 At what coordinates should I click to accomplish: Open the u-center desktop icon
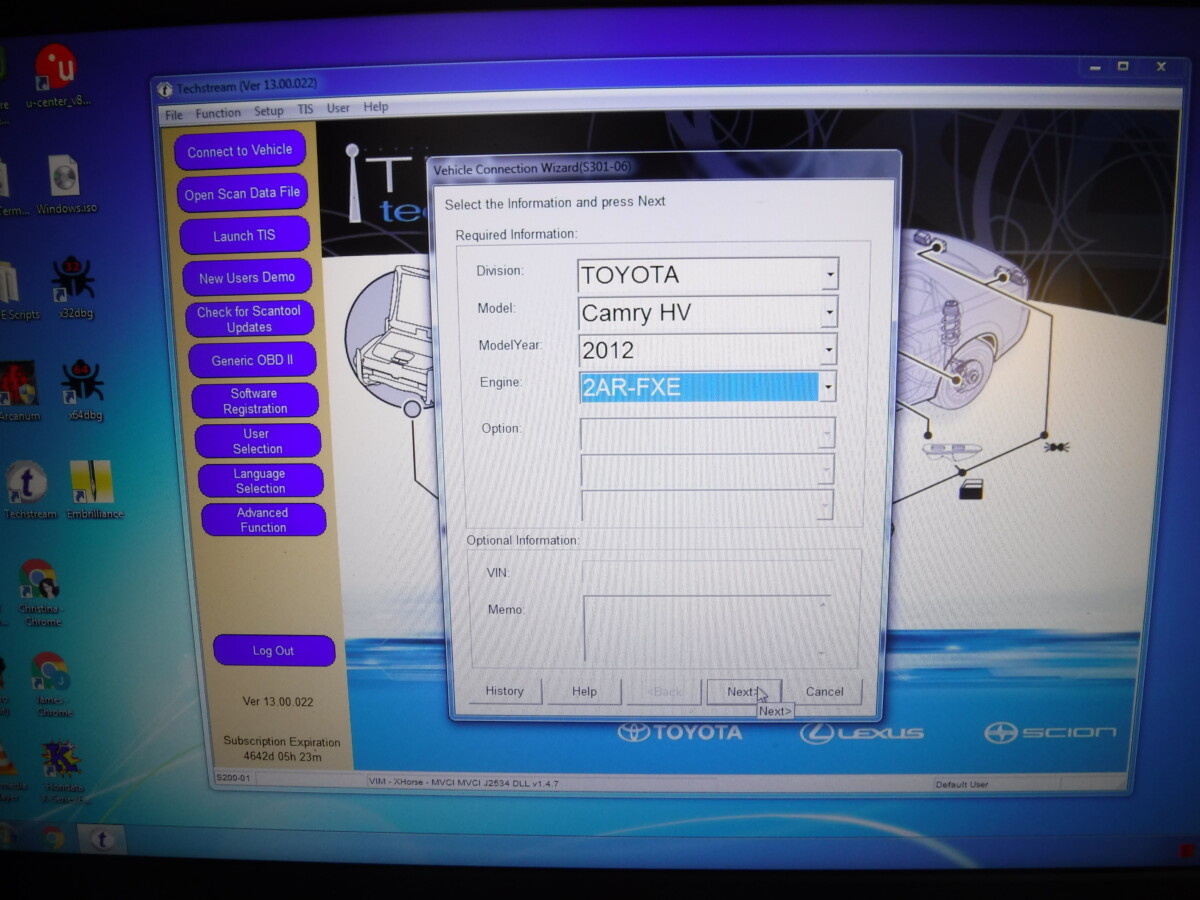(56, 75)
